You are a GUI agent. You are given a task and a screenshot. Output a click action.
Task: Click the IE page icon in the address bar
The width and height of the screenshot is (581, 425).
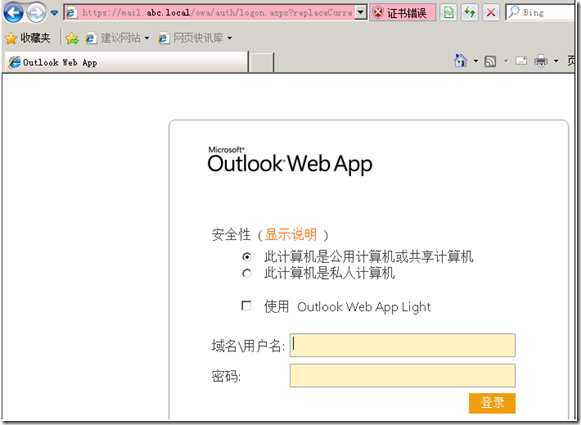[x=71, y=13]
